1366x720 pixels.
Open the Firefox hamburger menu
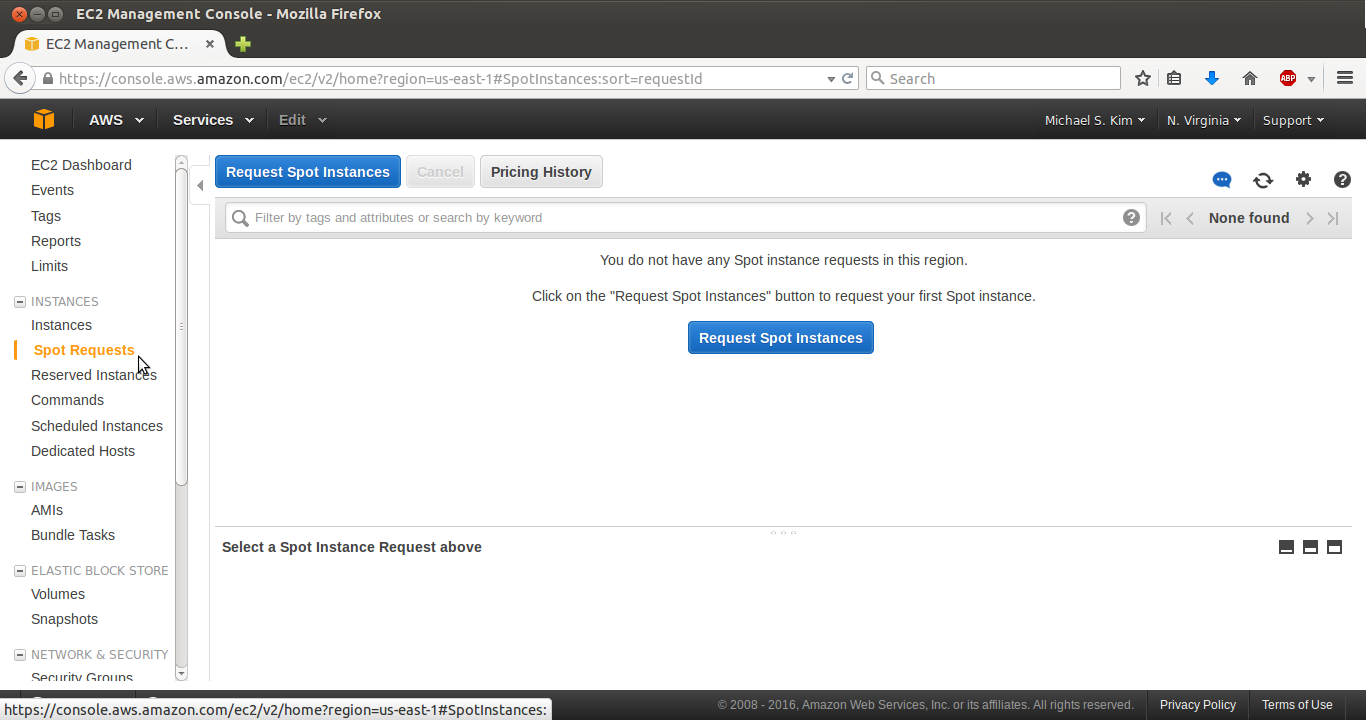pos(1345,78)
